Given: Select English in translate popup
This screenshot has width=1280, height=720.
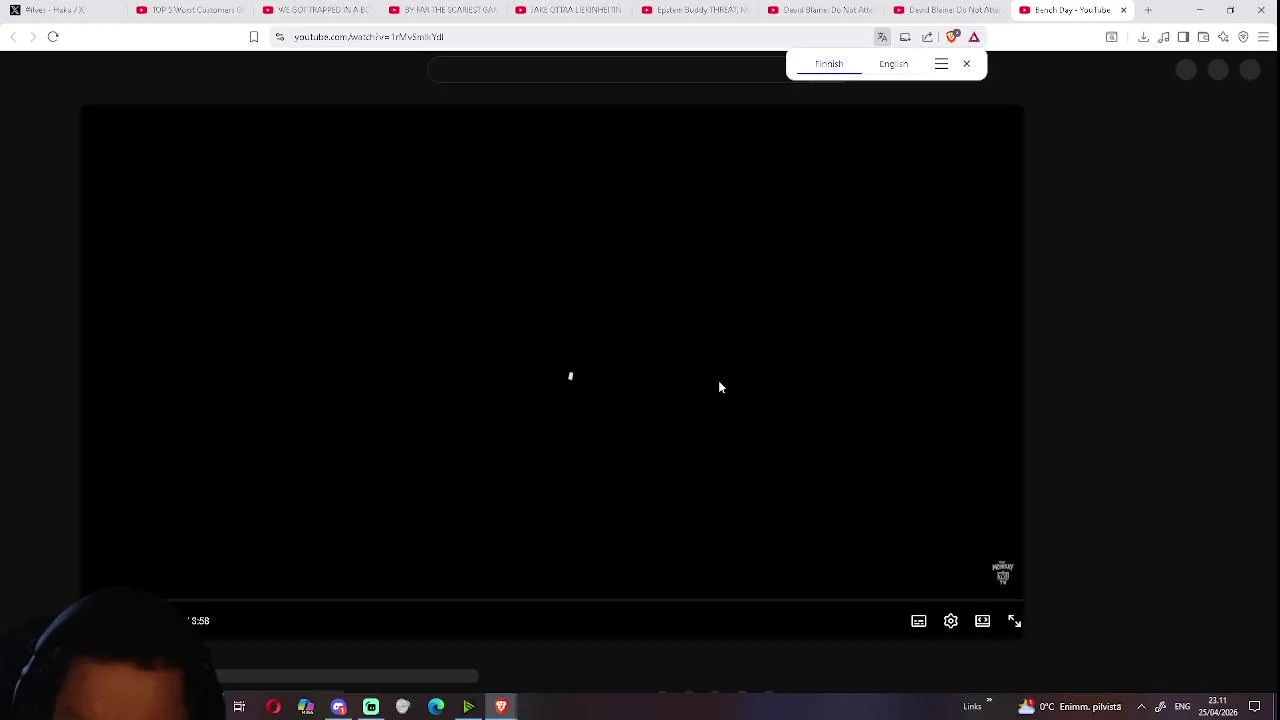Looking at the screenshot, I should coord(894,64).
